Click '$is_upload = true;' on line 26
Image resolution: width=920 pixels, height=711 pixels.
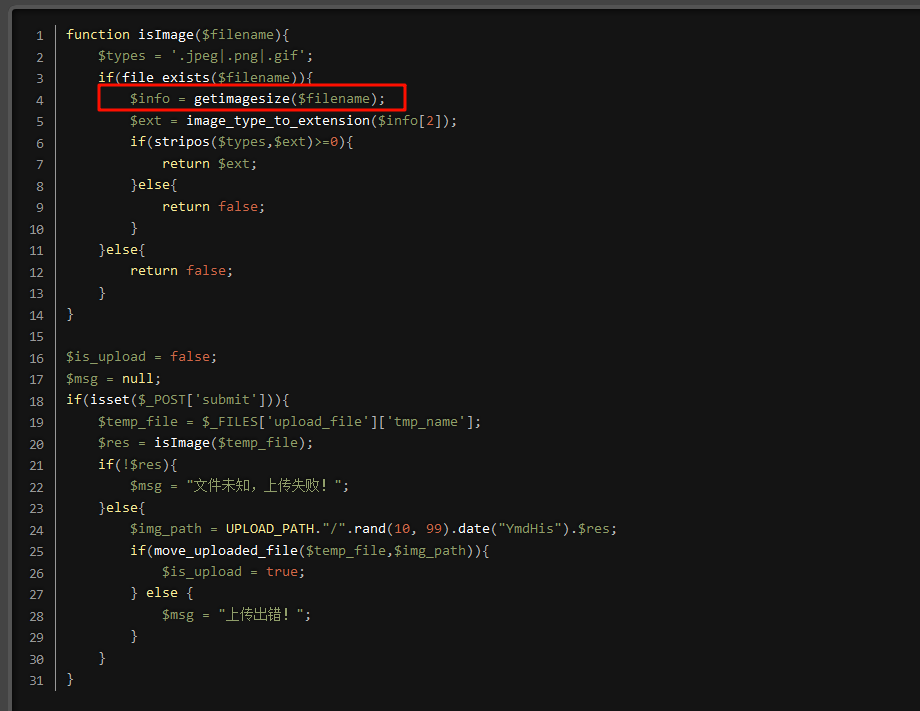(x=234, y=572)
